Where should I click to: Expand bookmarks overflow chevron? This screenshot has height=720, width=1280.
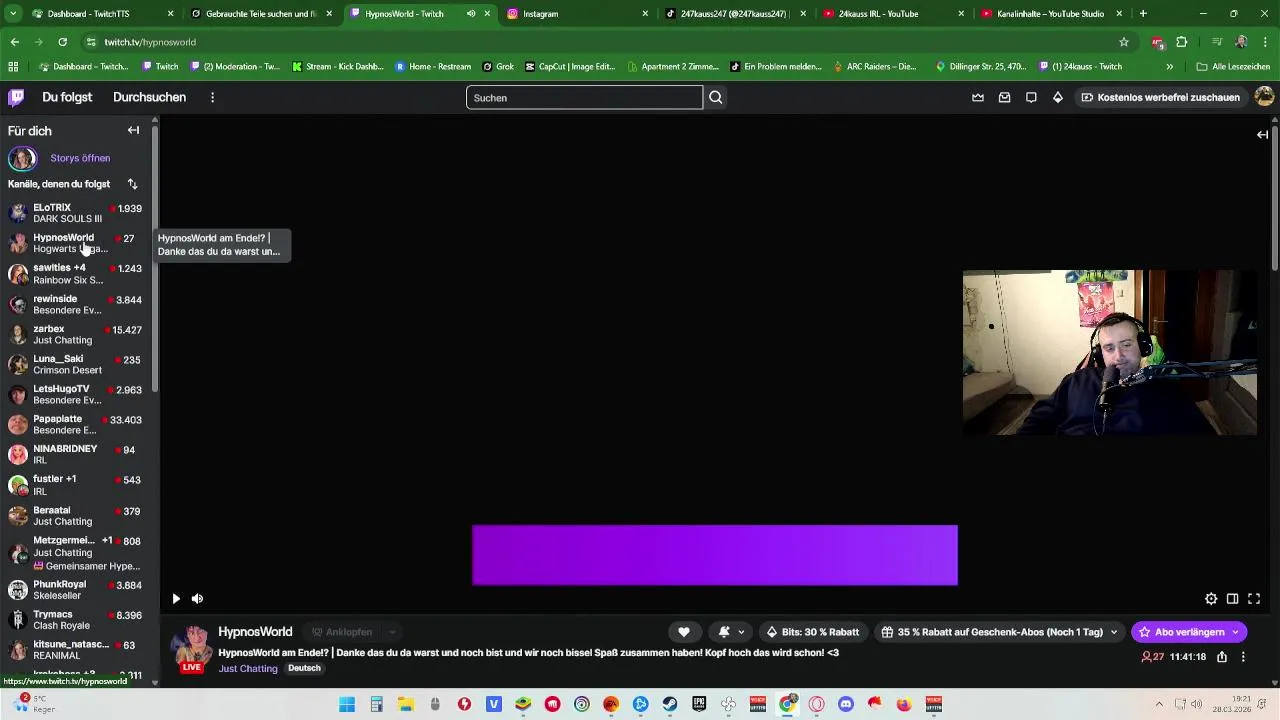point(1169,67)
